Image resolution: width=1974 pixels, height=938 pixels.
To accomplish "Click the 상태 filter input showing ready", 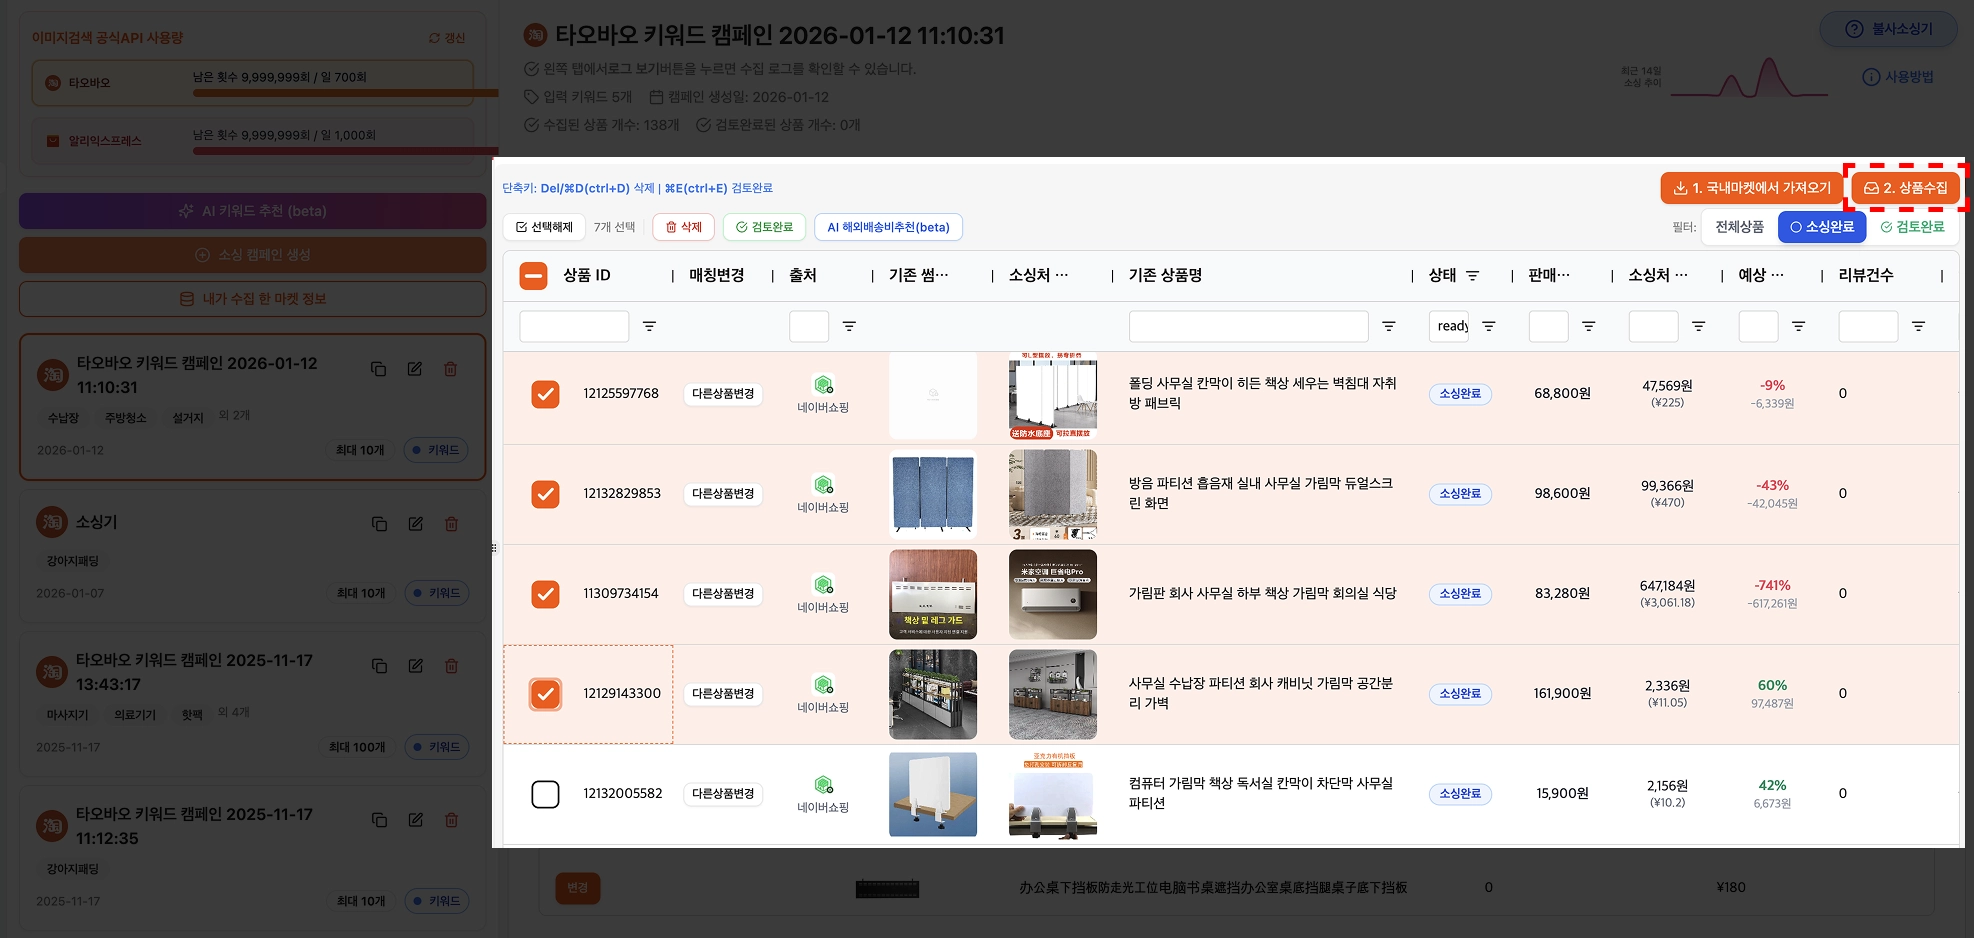I will click(1449, 326).
